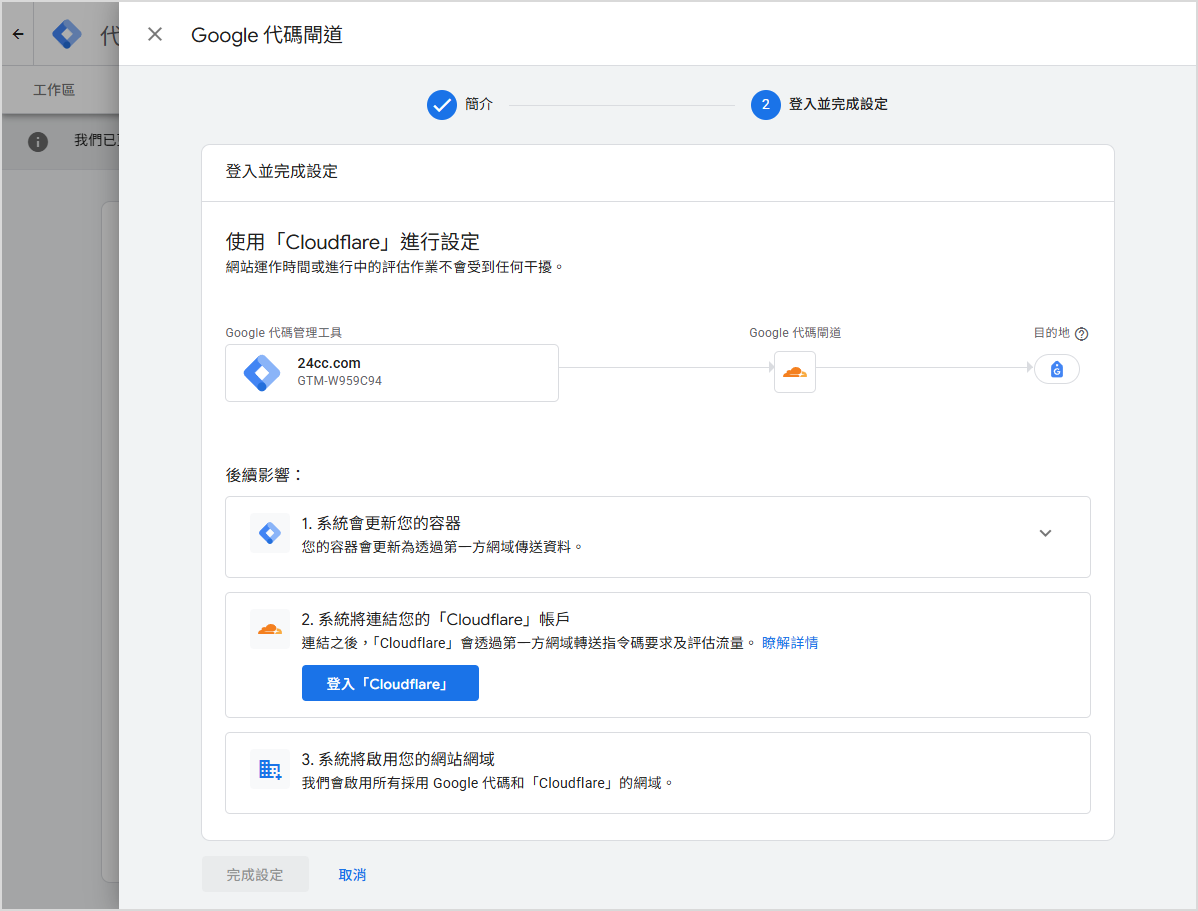Click the Google 代碼管理工具 label

(283, 332)
